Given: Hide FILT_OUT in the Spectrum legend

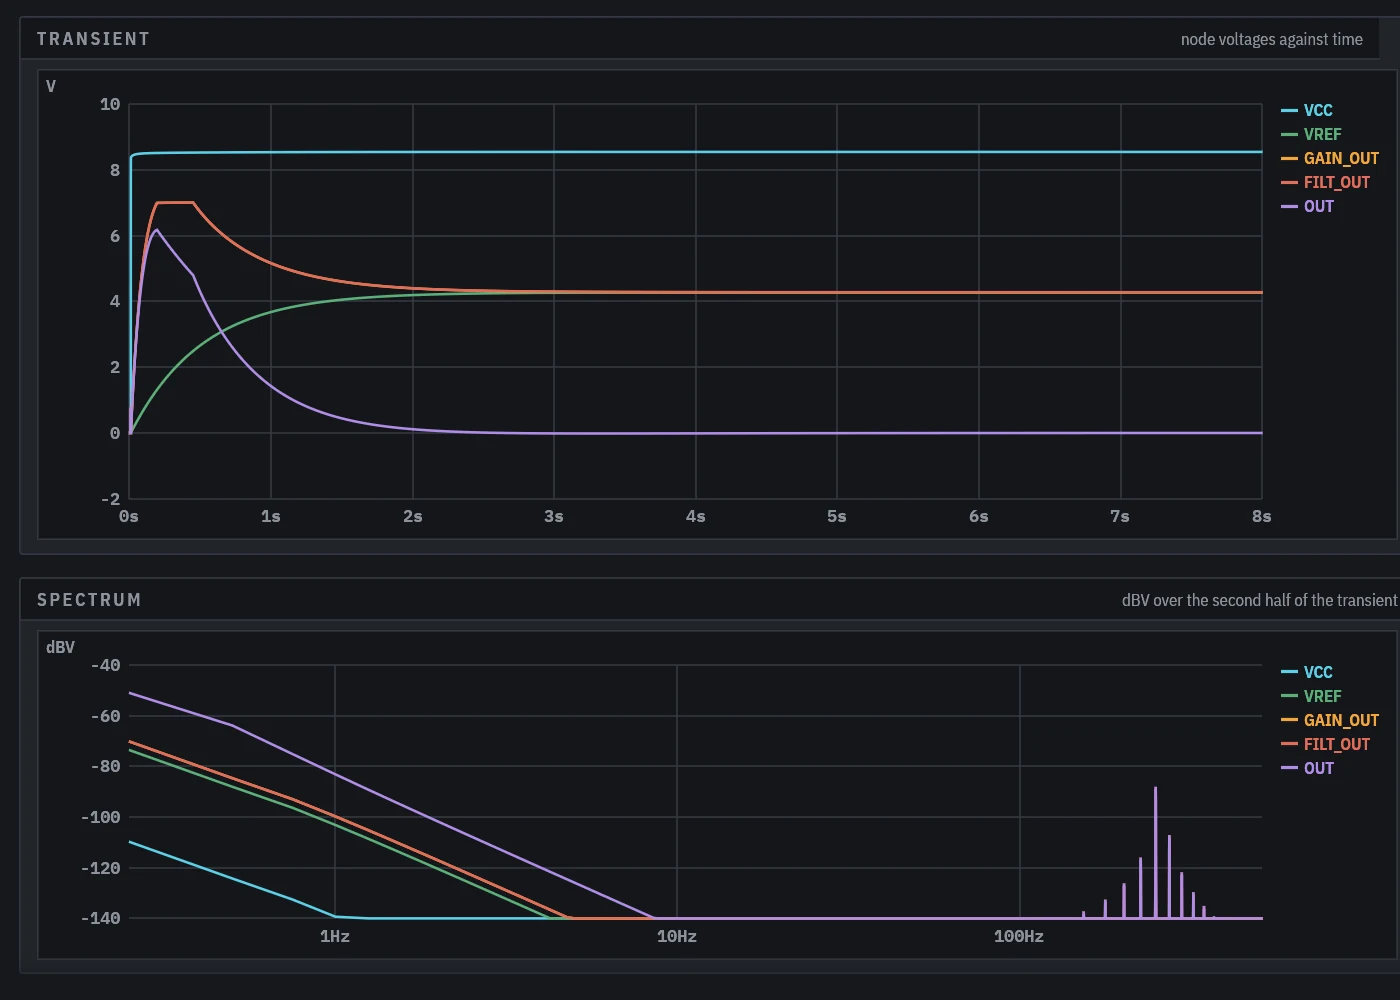Looking at the screenshot, I should pos(1326,744).
